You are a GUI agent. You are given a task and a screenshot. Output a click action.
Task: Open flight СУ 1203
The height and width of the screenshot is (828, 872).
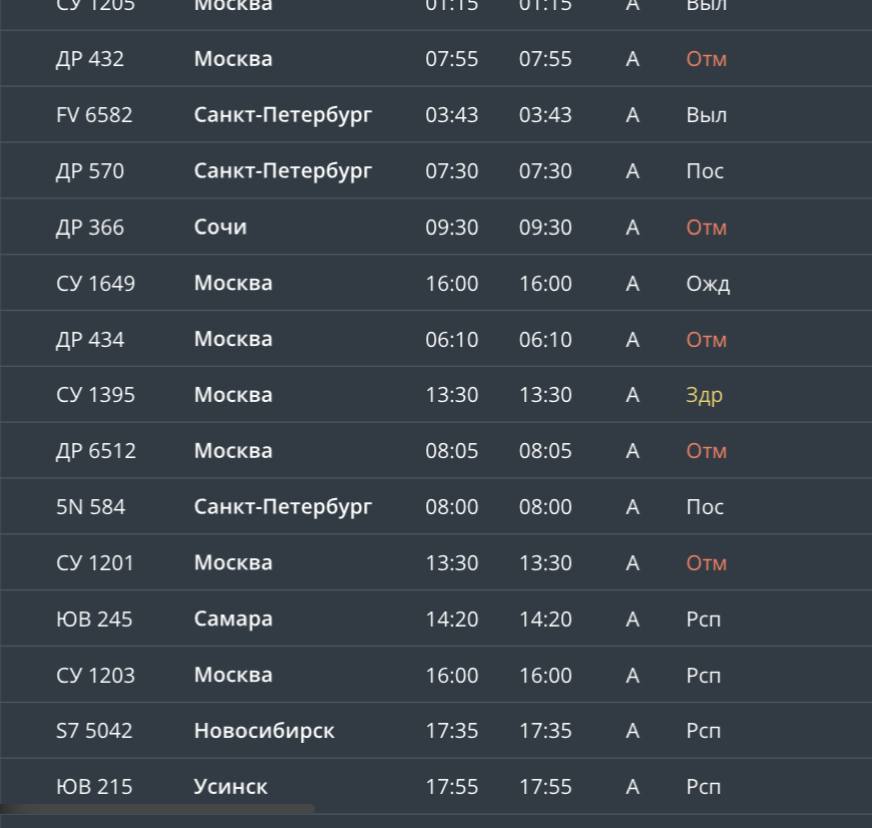click(x=95, y=675)
